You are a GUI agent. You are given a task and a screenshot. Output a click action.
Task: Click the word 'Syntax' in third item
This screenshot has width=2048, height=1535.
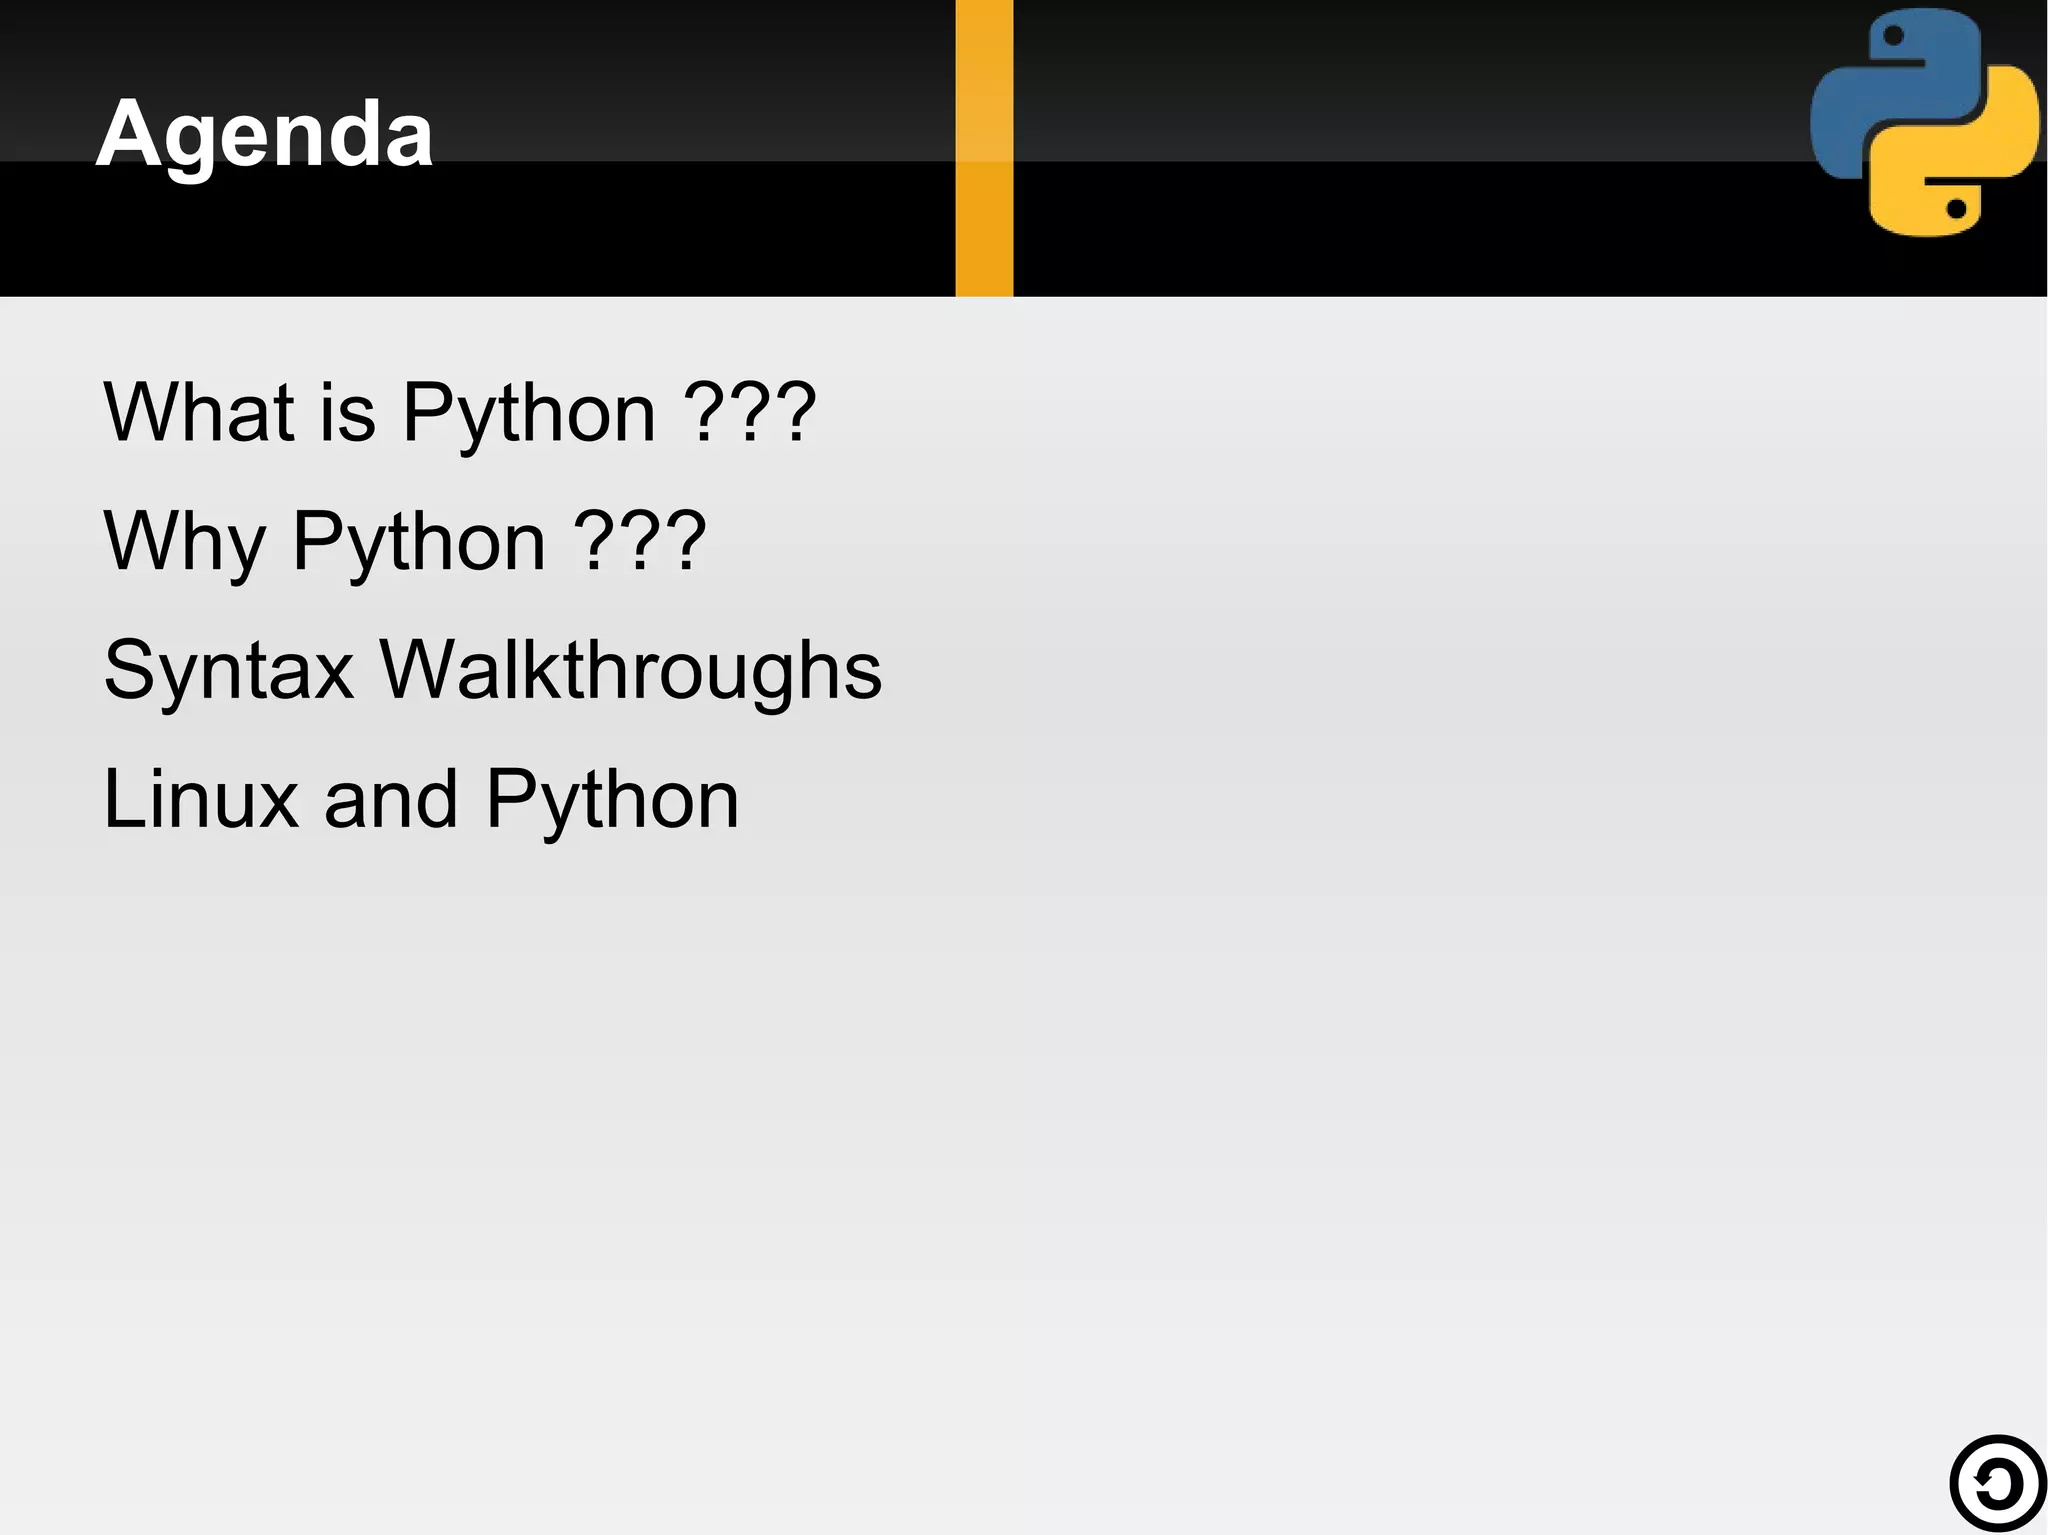point(229,670)
